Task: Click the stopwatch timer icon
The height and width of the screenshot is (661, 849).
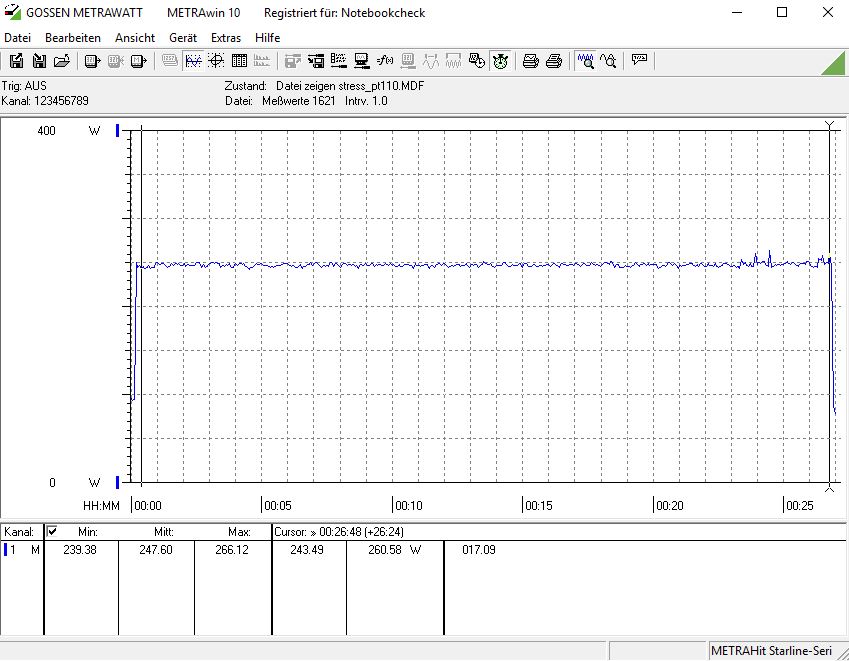Action: (501, 61)
